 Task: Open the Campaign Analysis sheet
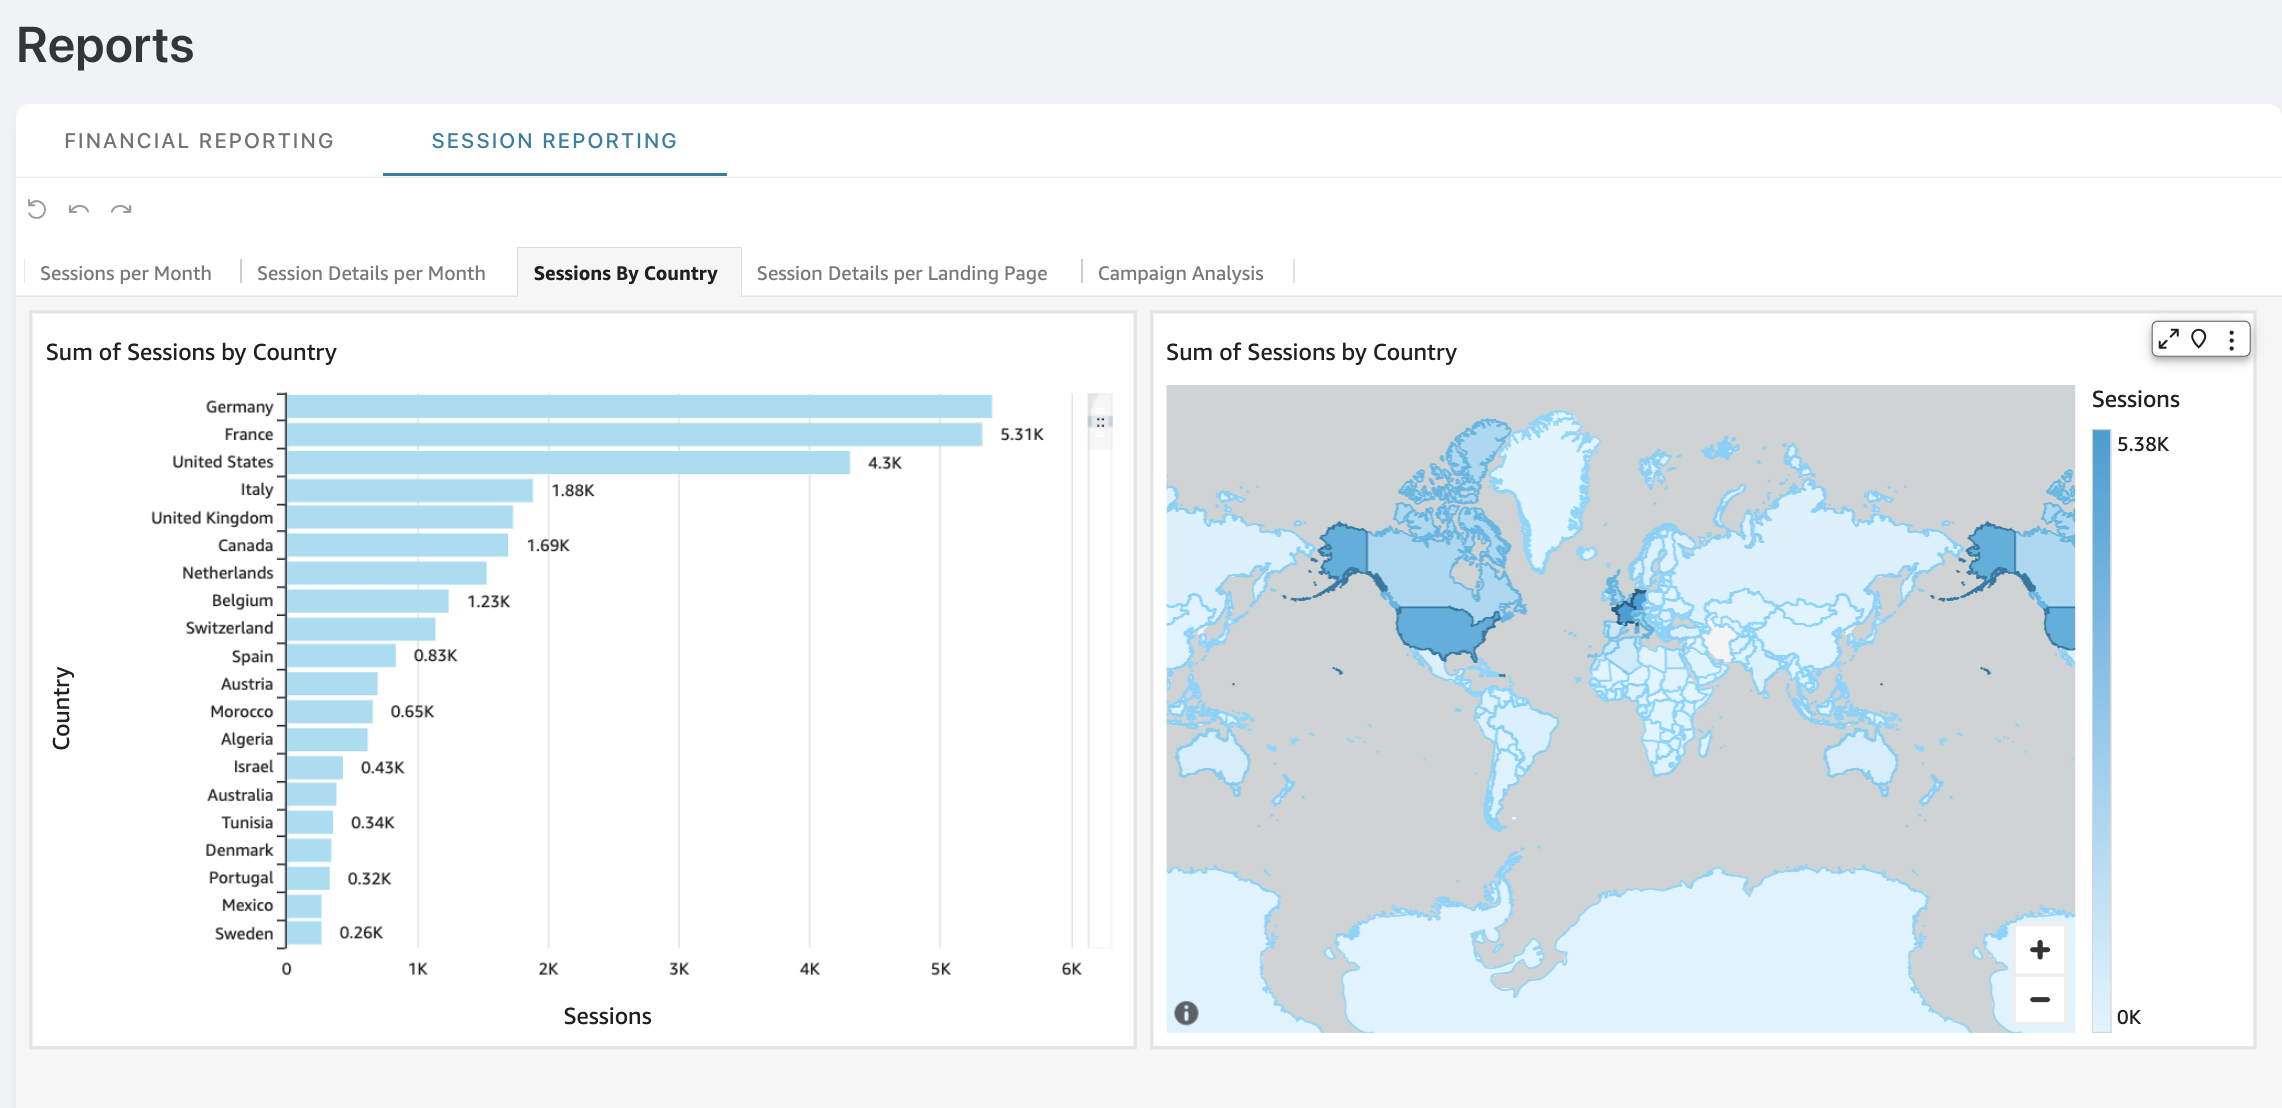1180,273
